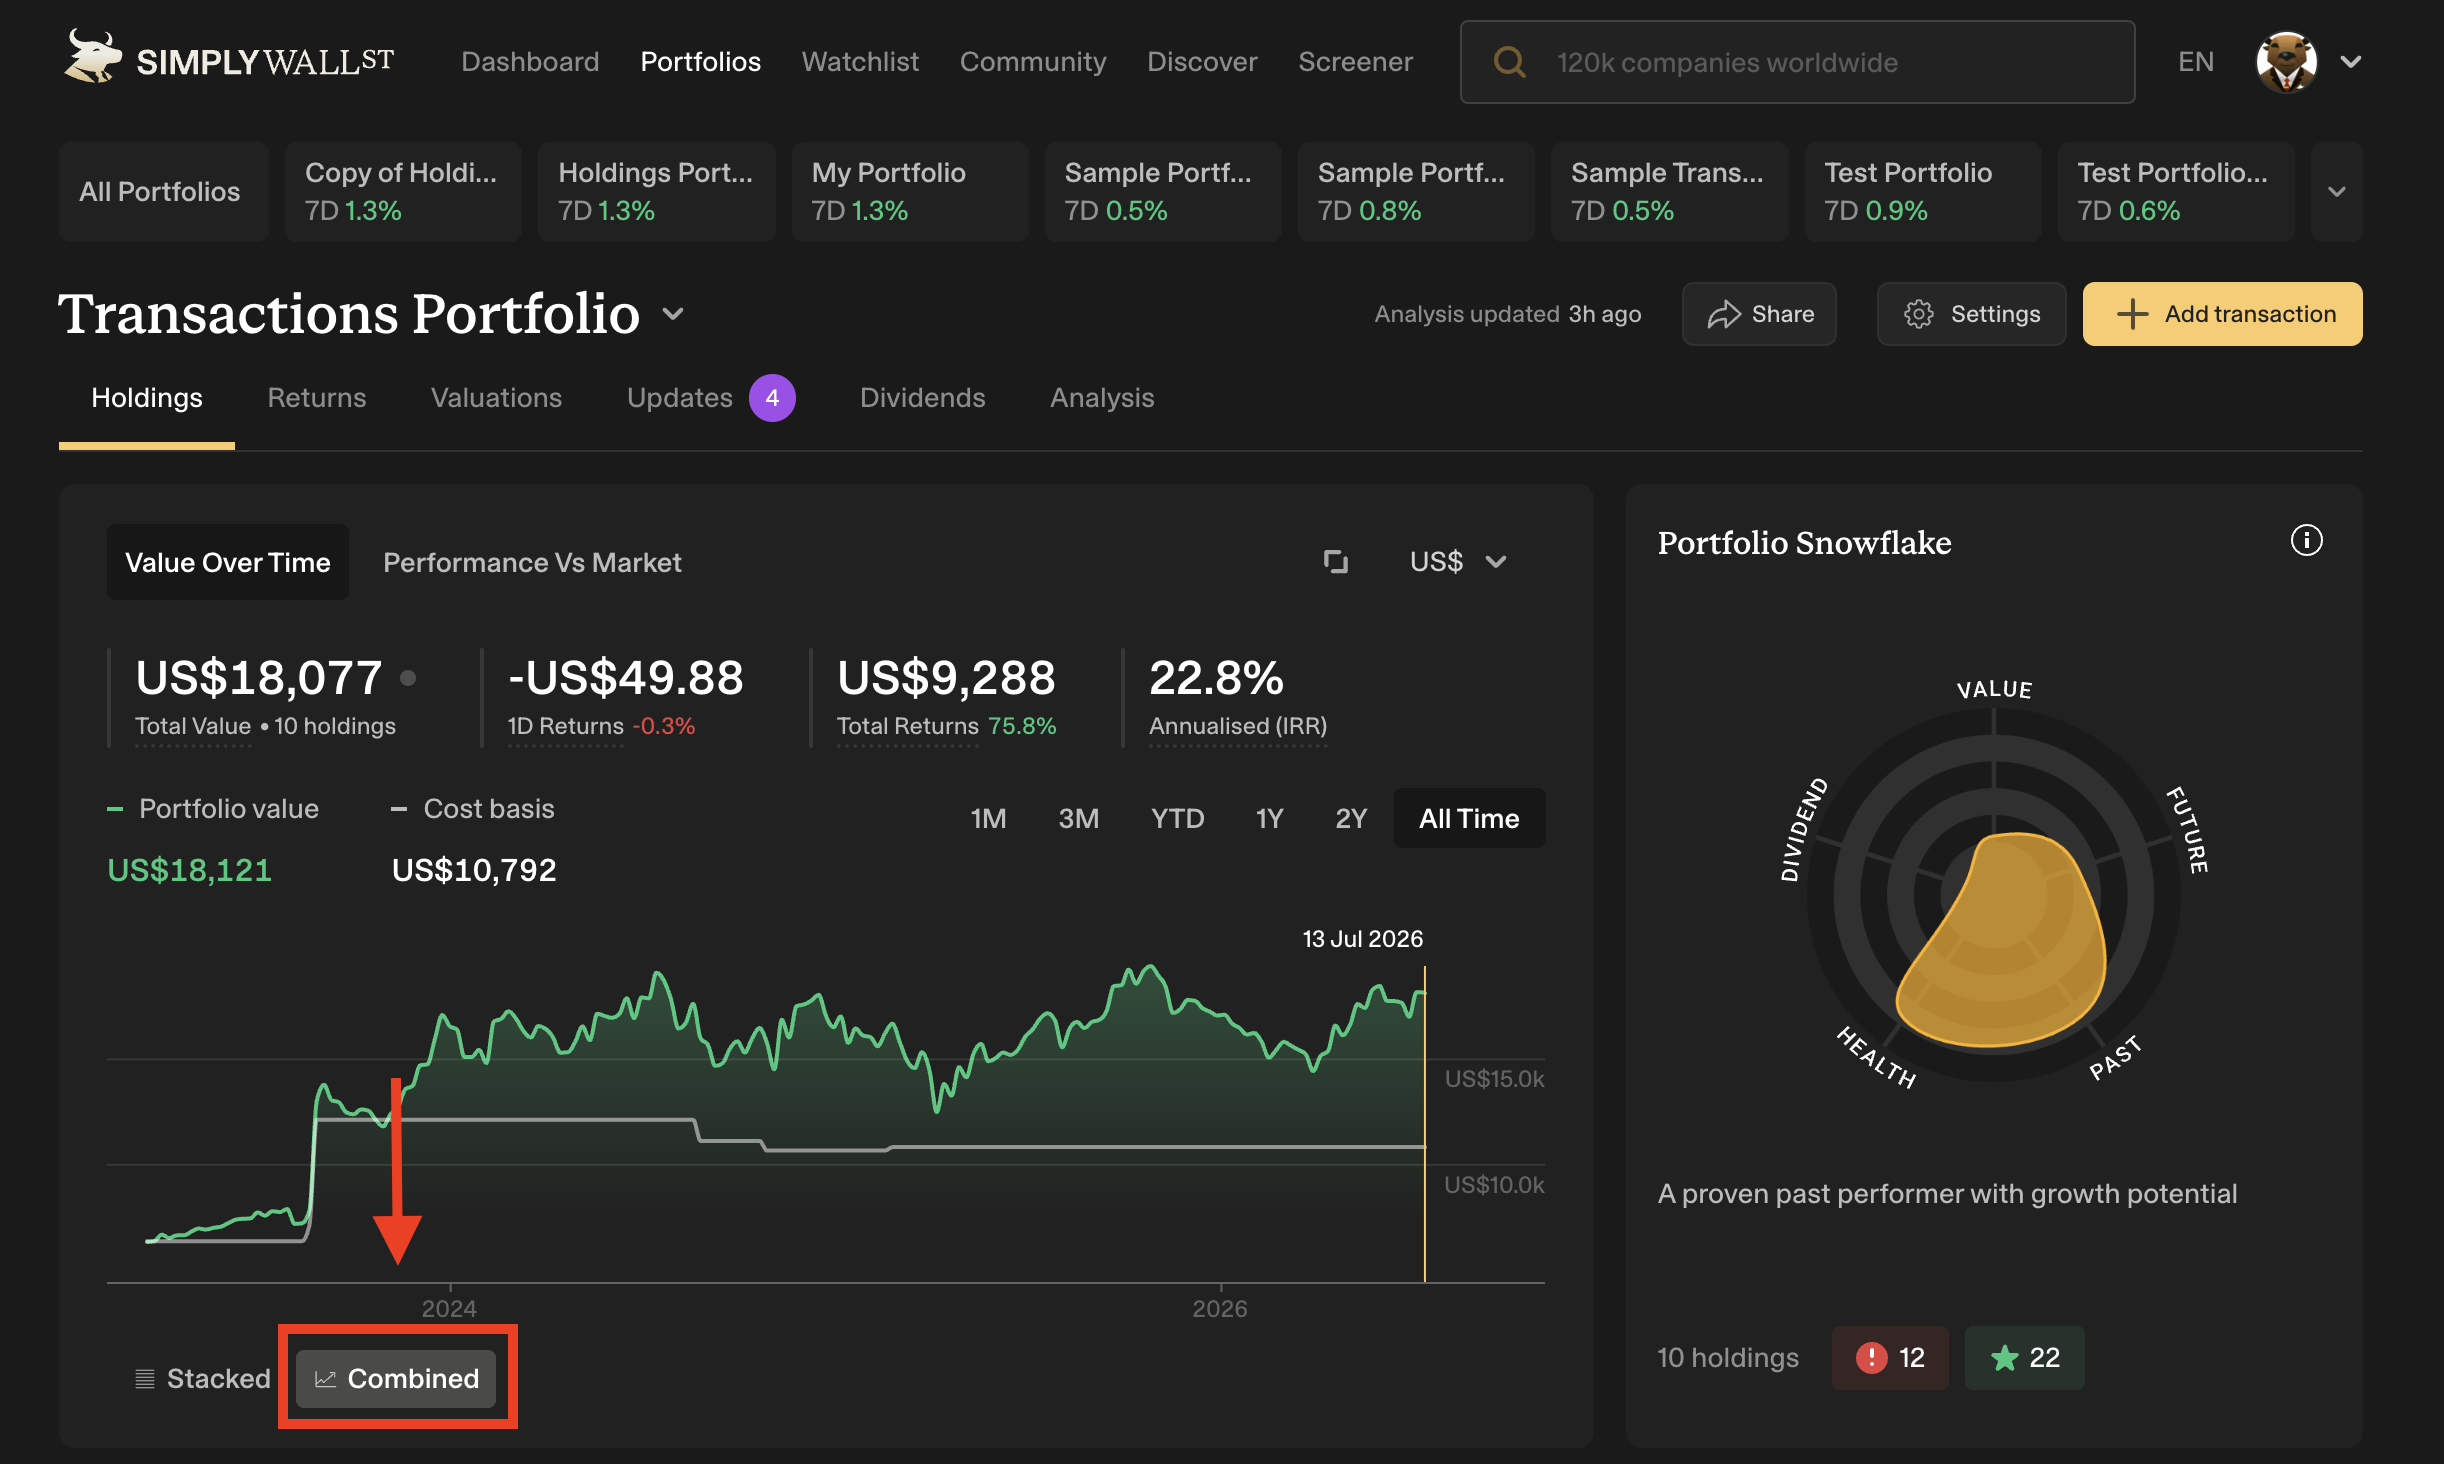This screenshot has width=2444, height=1464.
Task: Click the red warning badge showing 12
Action: (x=1889, y=1357)
